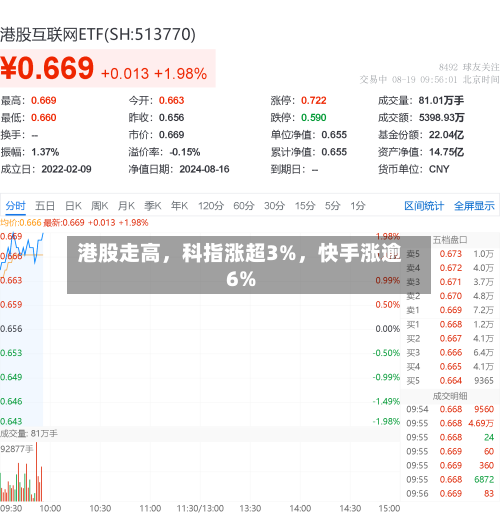The width and height of the screenshot is (500, 531).
Task: Open the 日K chart tab
Action: click(x=73, y=206)
